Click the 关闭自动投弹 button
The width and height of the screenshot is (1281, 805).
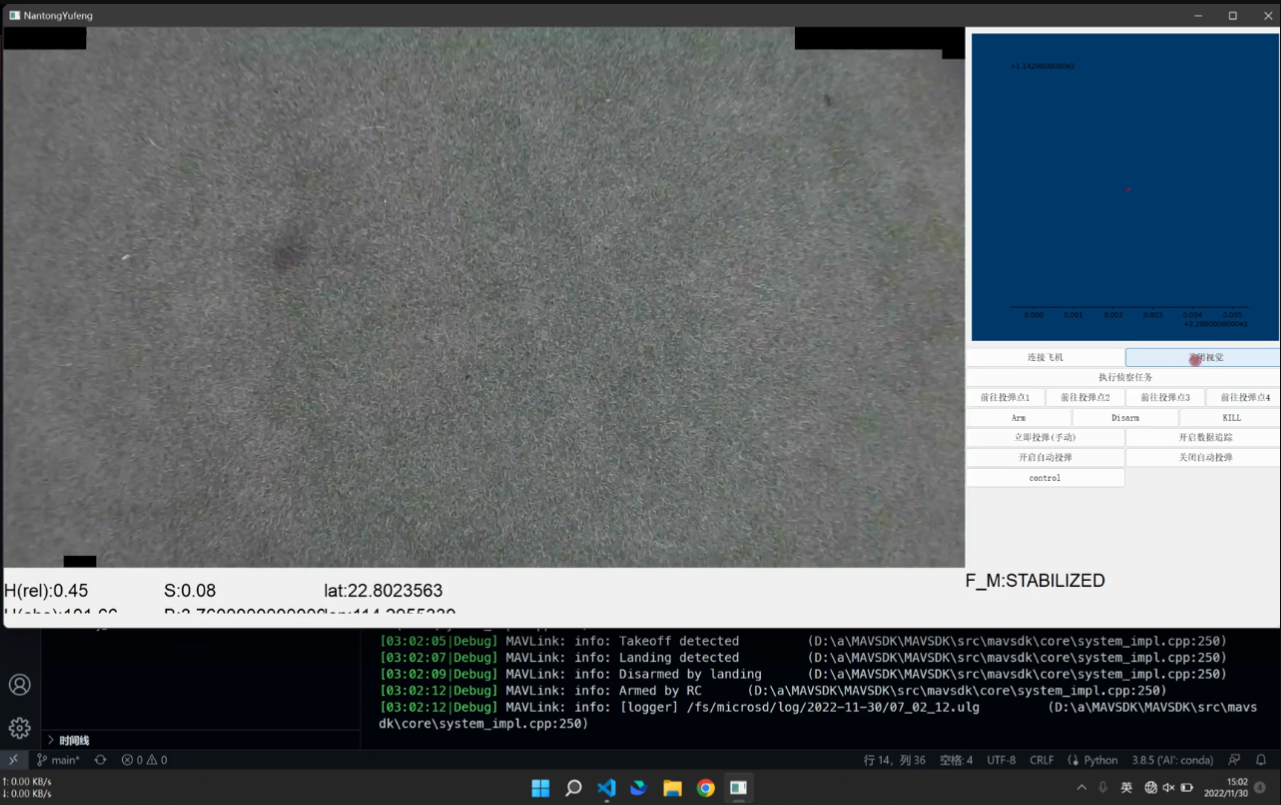coord(1203,457)
